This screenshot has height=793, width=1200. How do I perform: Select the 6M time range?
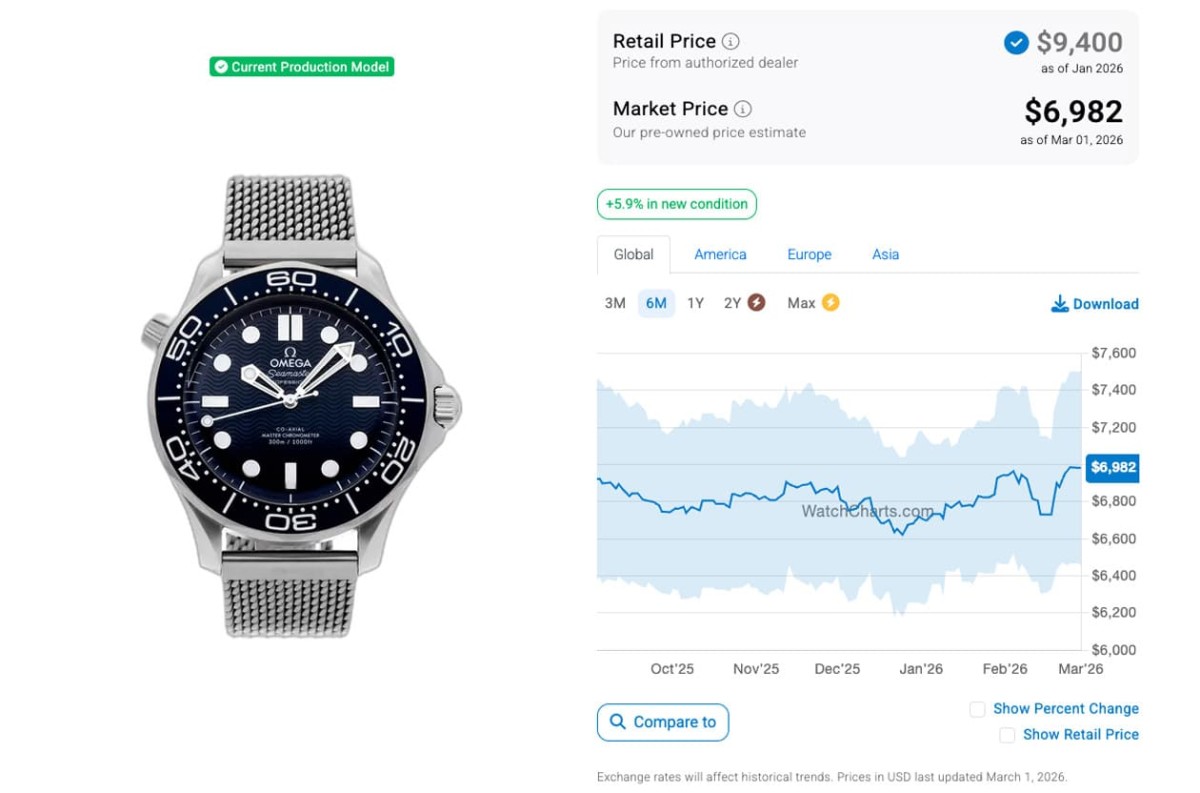pyautogui.click(x=656, y=303)
